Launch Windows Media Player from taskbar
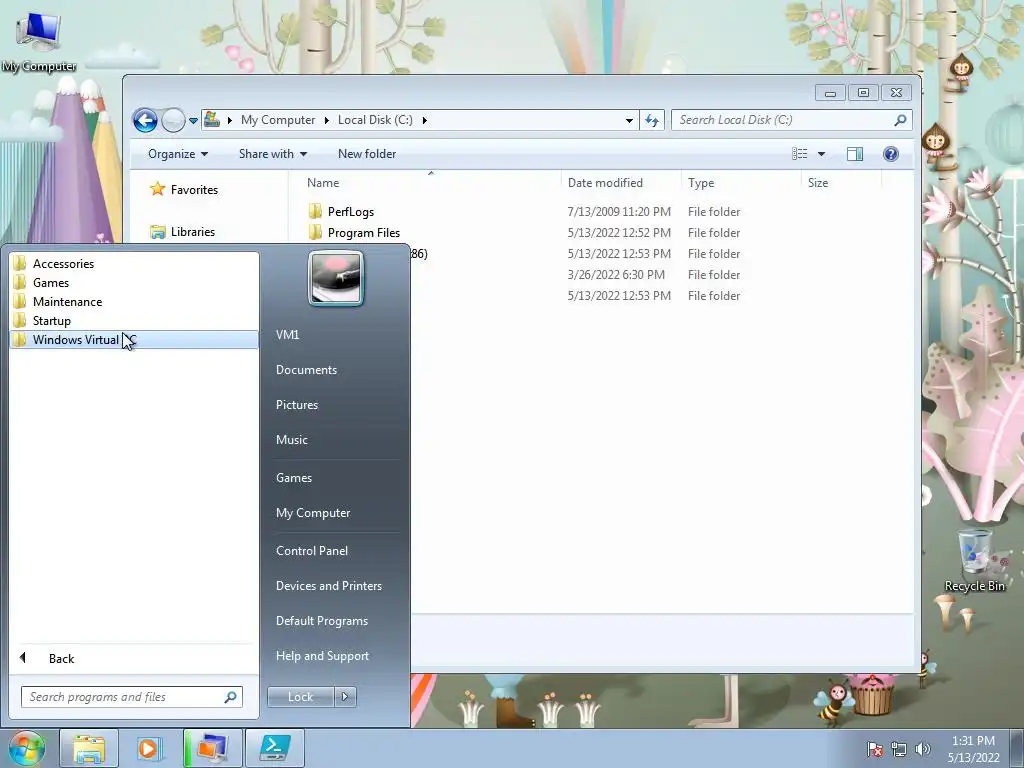Viewport: 1024px width, 768px height. click(148, 748)
